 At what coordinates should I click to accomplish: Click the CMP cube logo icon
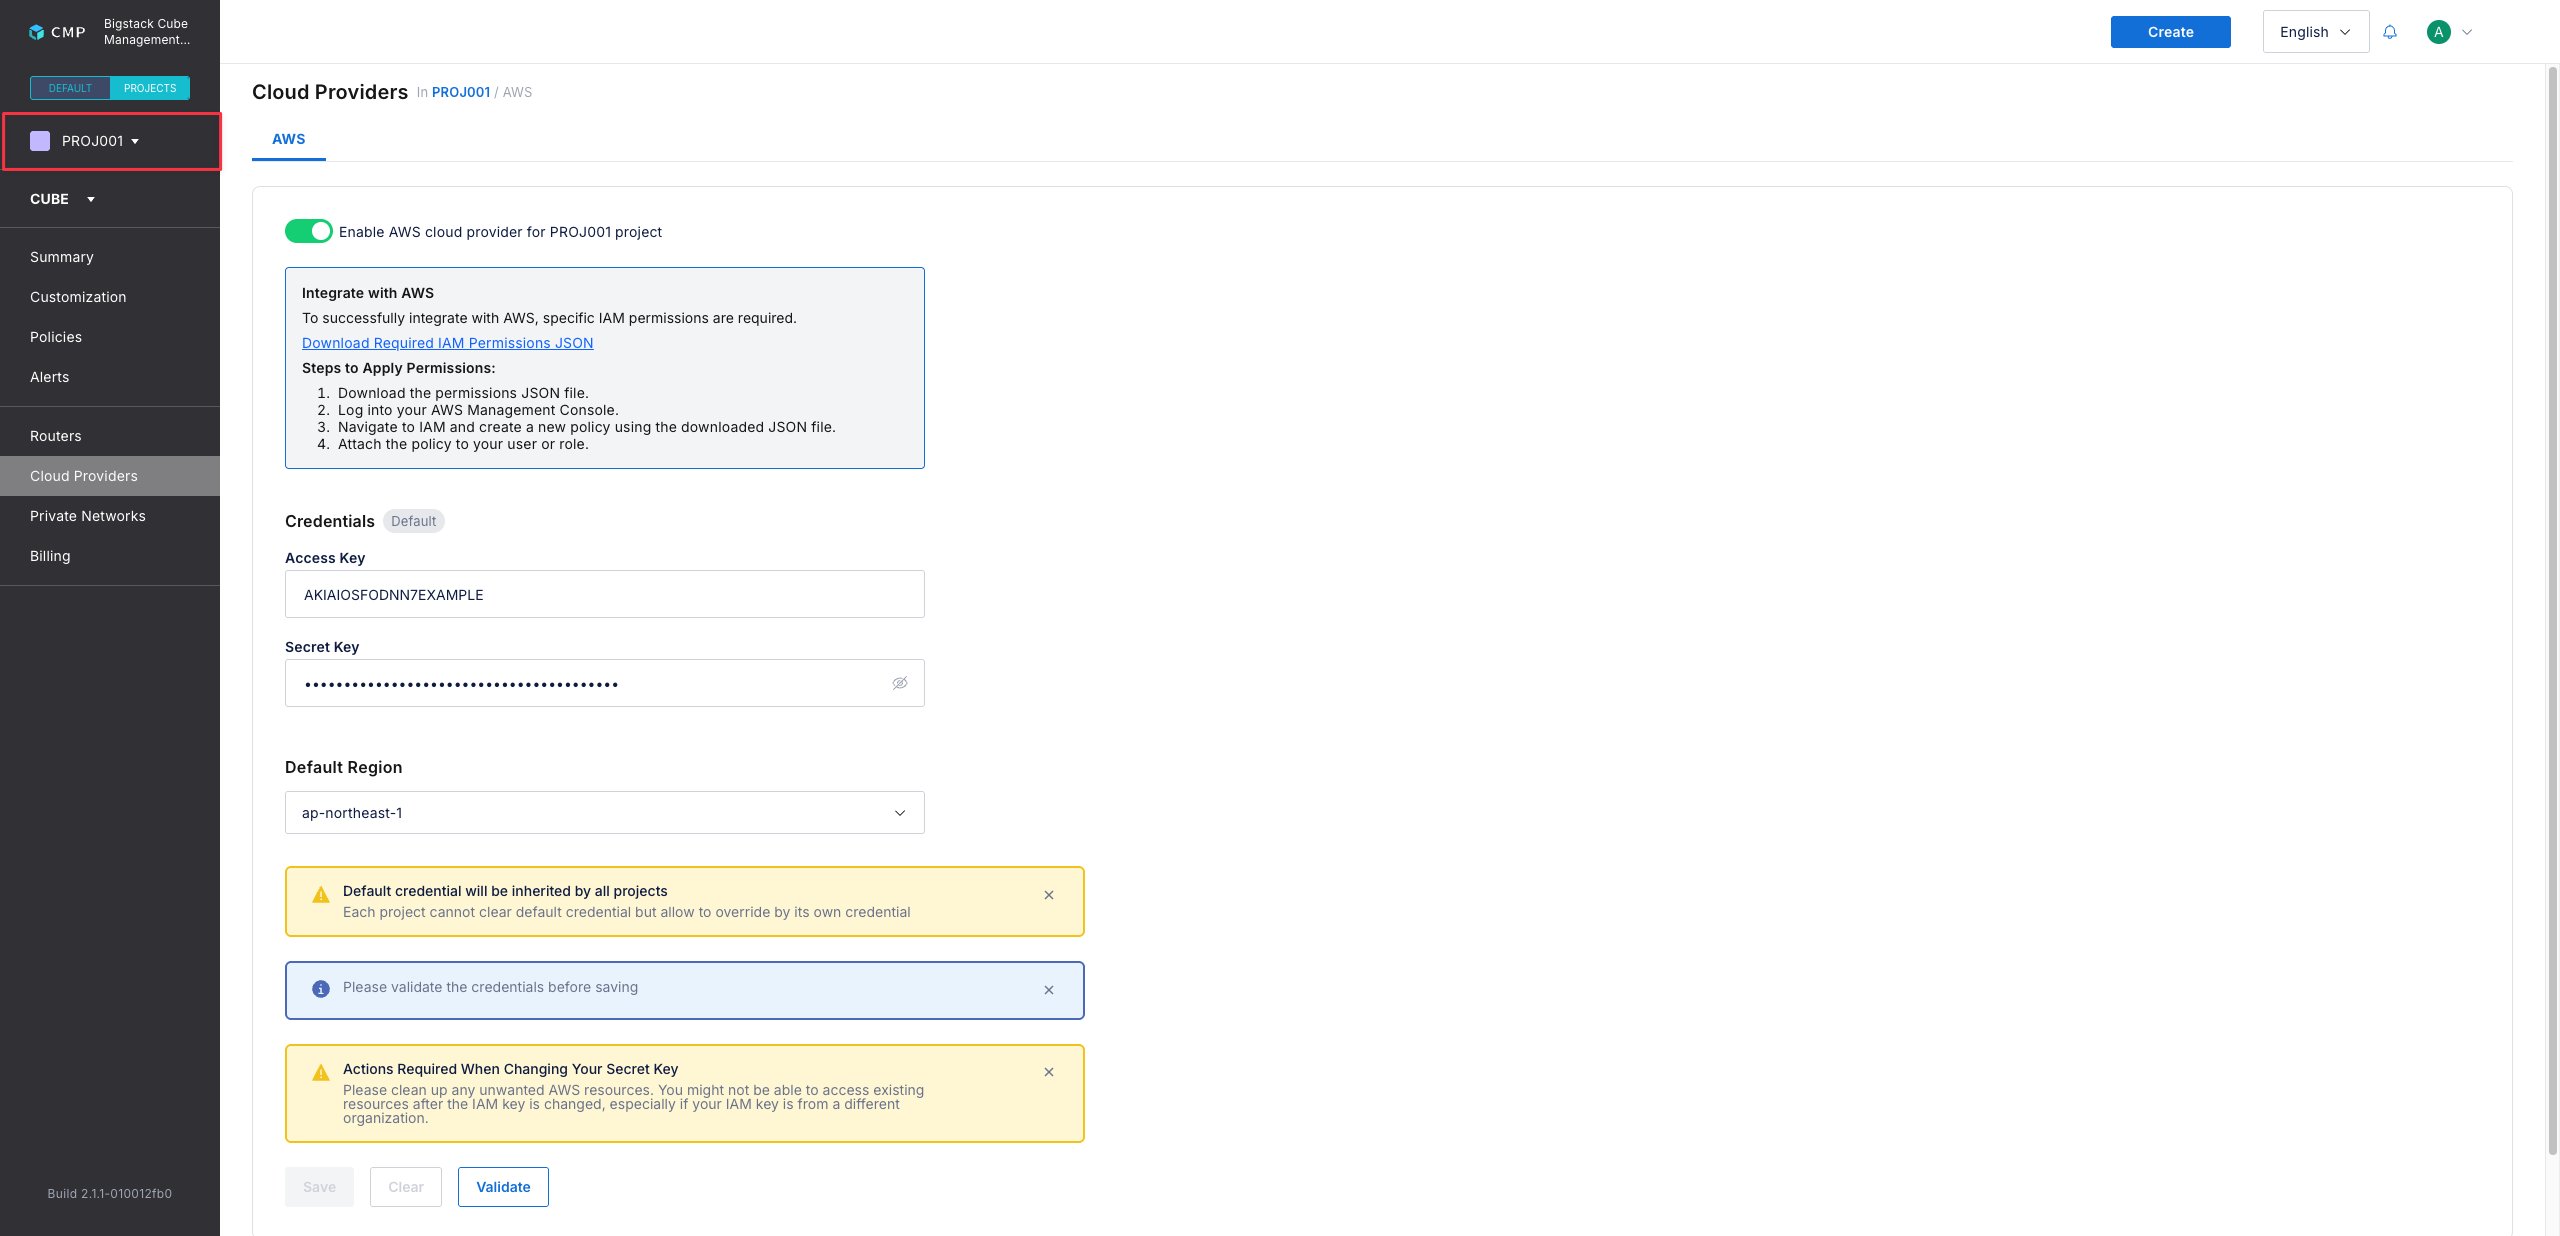coord(37,32)
